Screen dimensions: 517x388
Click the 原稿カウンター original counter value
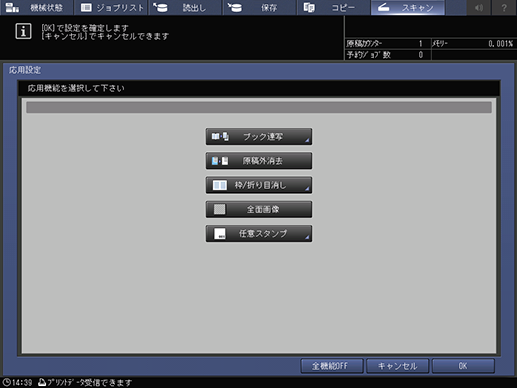pos(421,44)
